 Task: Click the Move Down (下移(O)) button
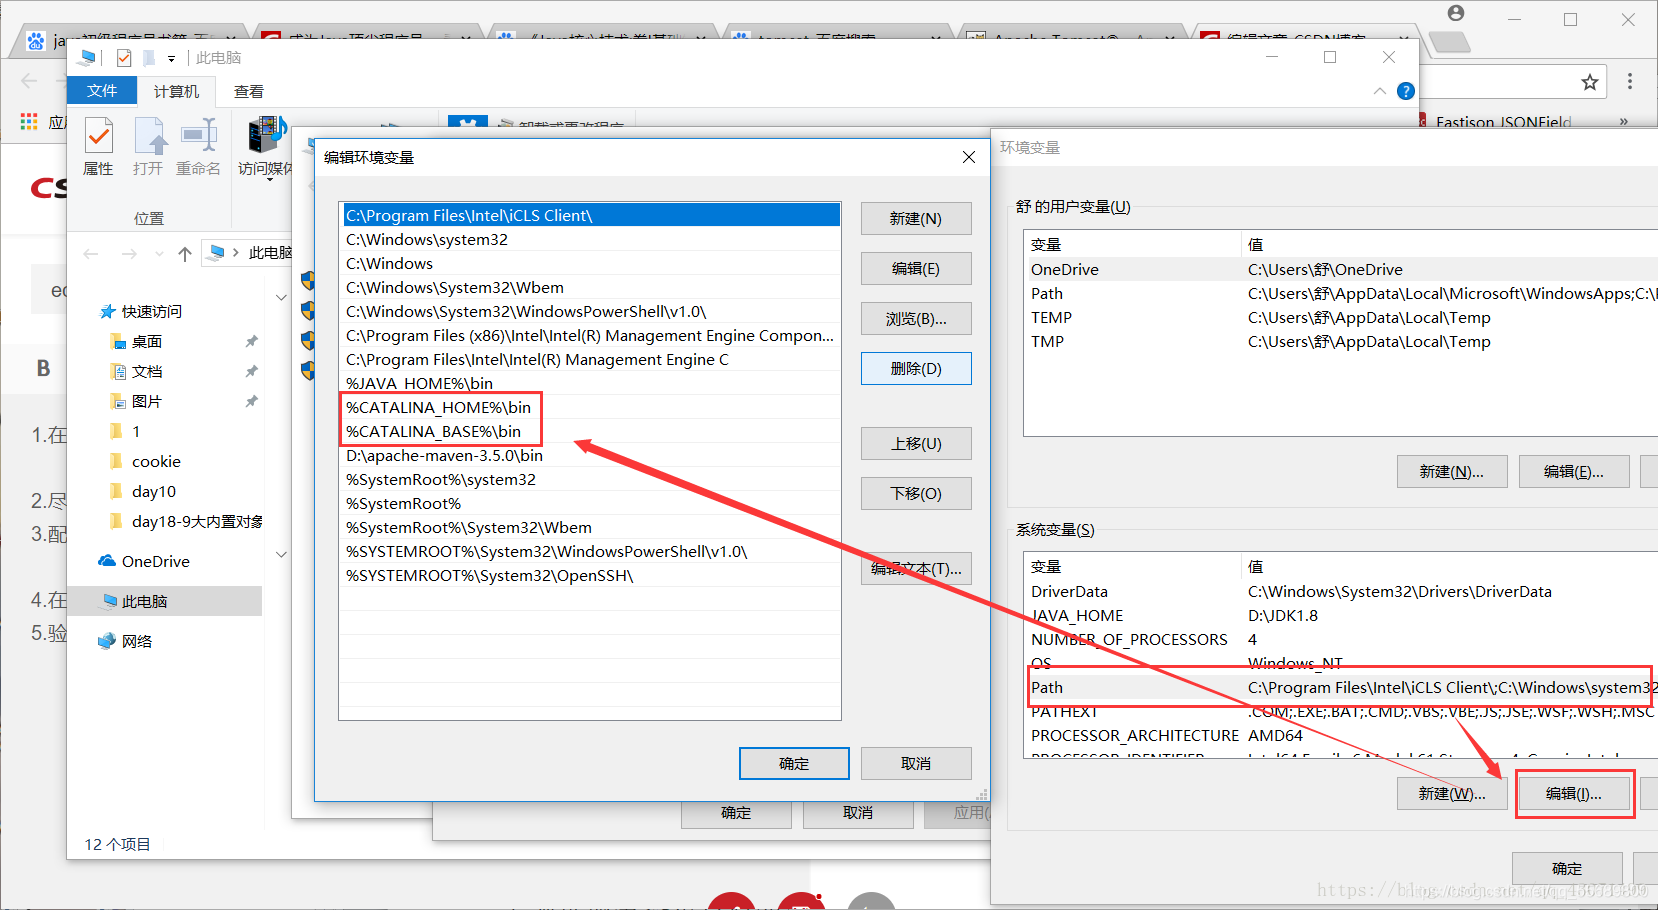pos(916,494)
